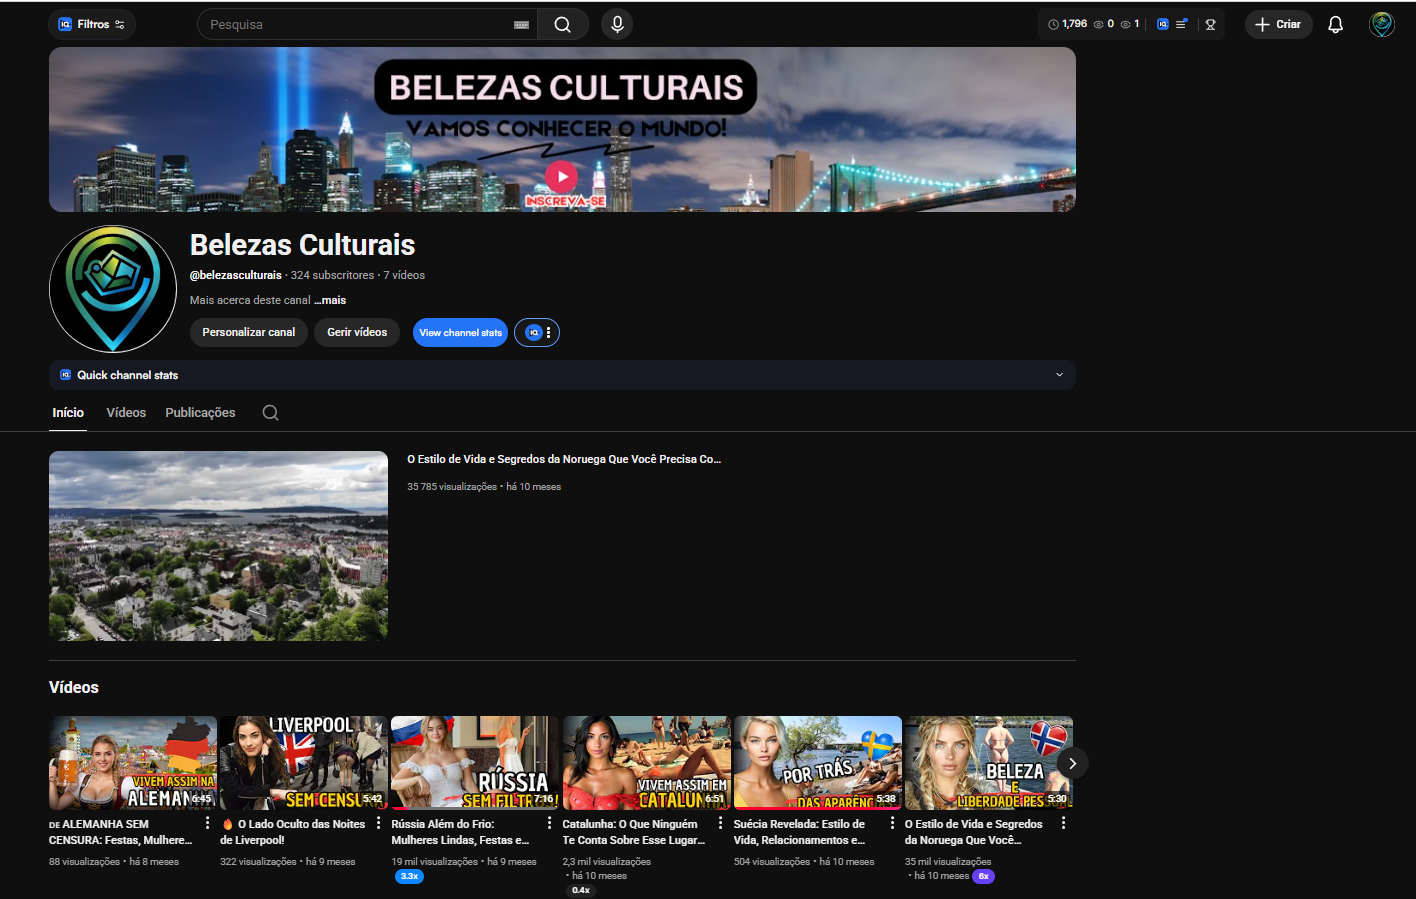Image resolution: width=1416 pixels, height=899 pixels.
Task: Expand the Quick channel stats panel
Action: click(562, 375)
